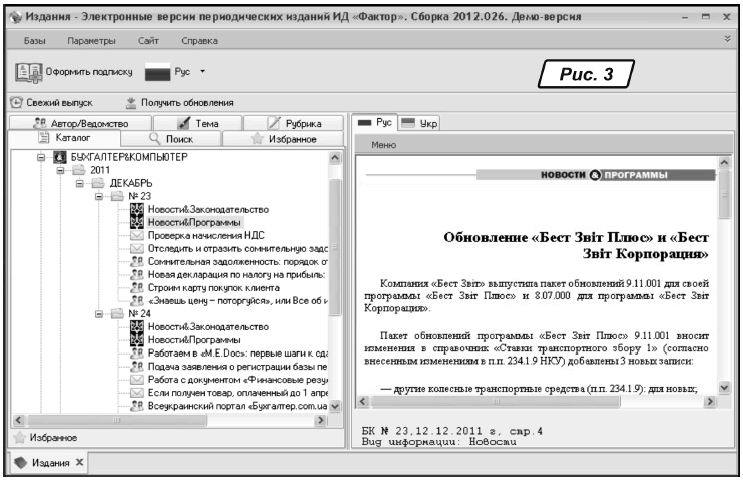Click the Свежий выпуск icon
This screenshot has height=480, width=743.
[17, 103]
